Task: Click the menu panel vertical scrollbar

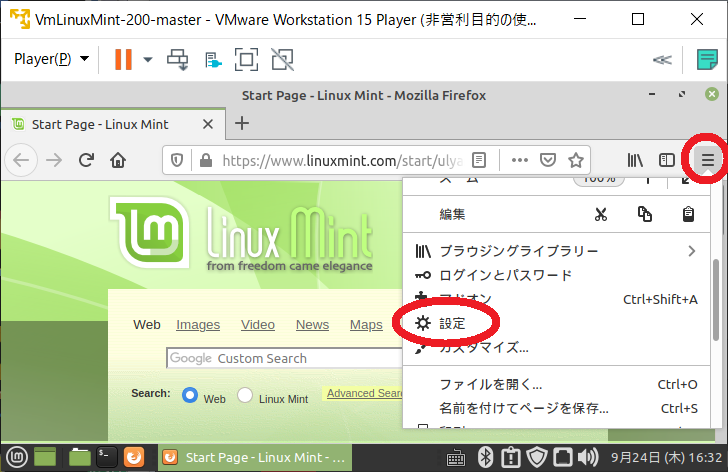Action: point(715,300)
